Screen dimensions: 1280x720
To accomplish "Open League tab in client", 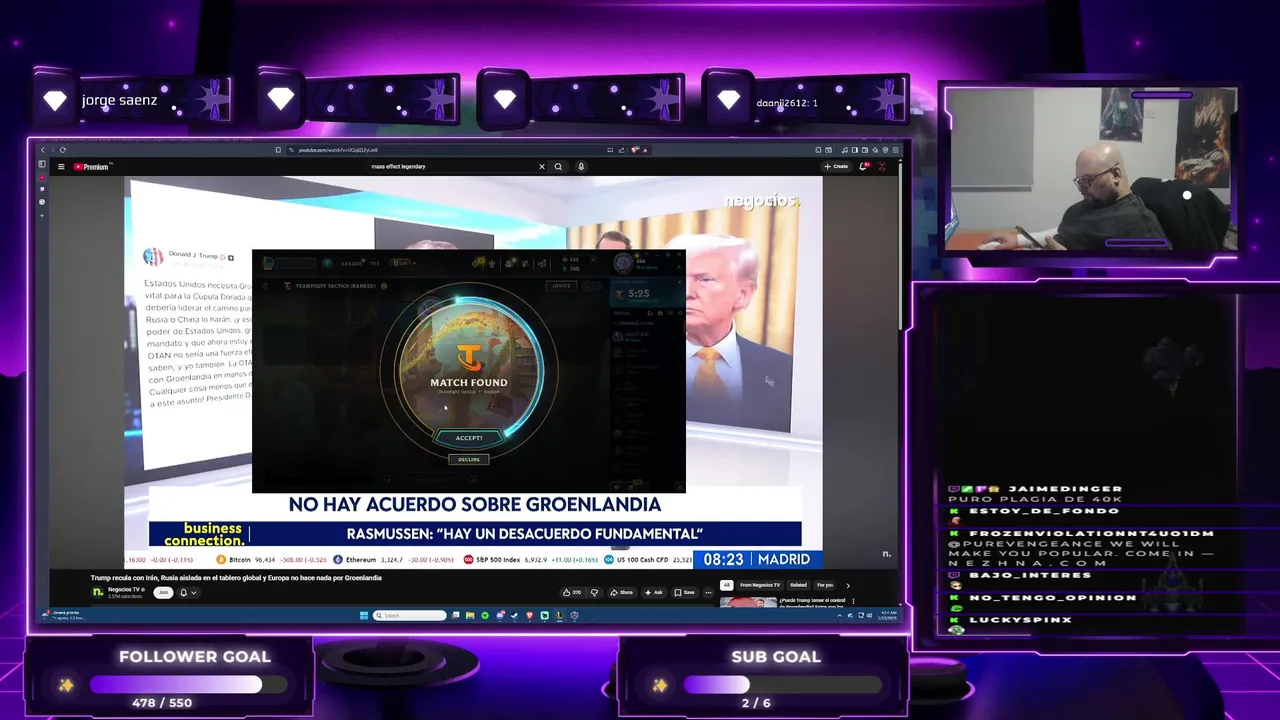I will pos(351,263).
